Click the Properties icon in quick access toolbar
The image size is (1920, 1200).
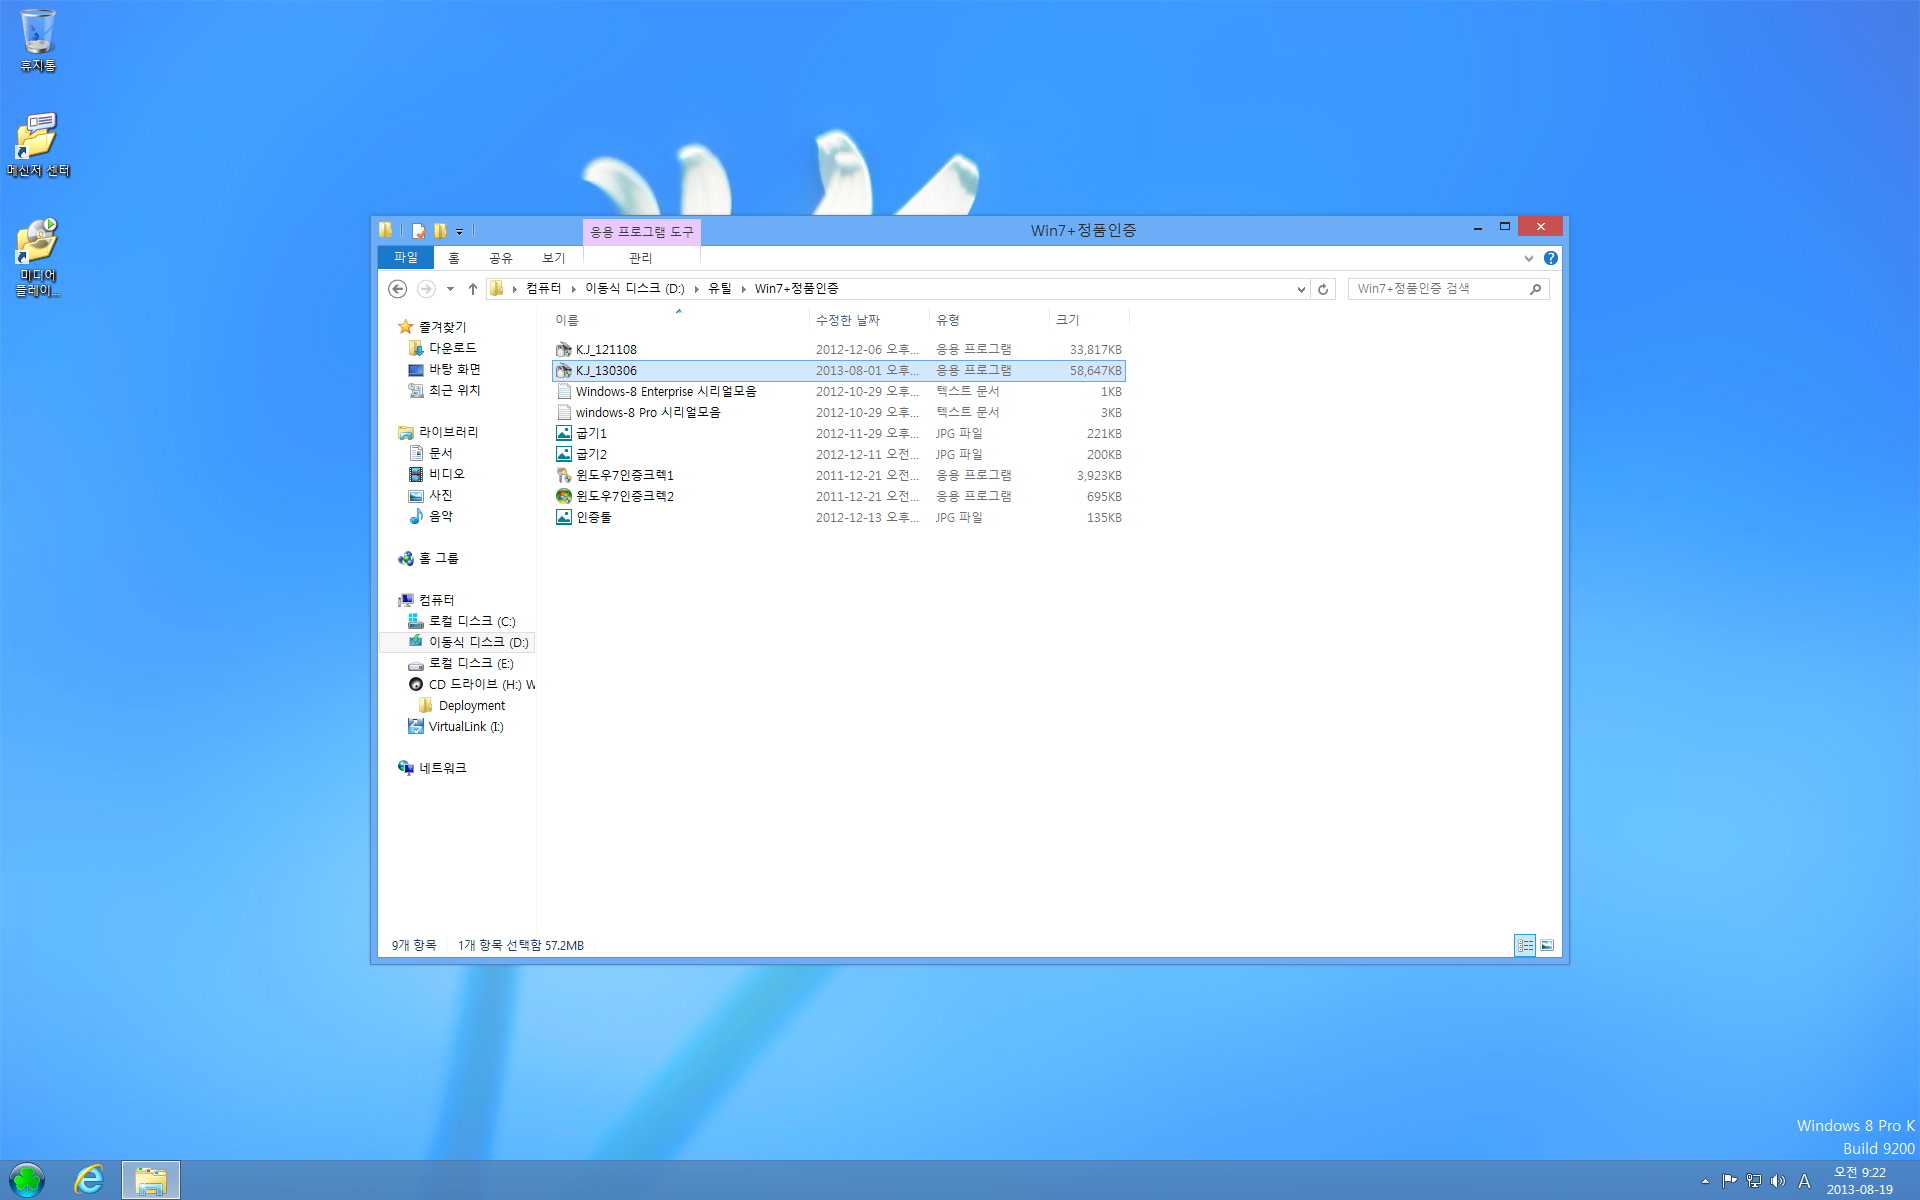pos(419,231)
